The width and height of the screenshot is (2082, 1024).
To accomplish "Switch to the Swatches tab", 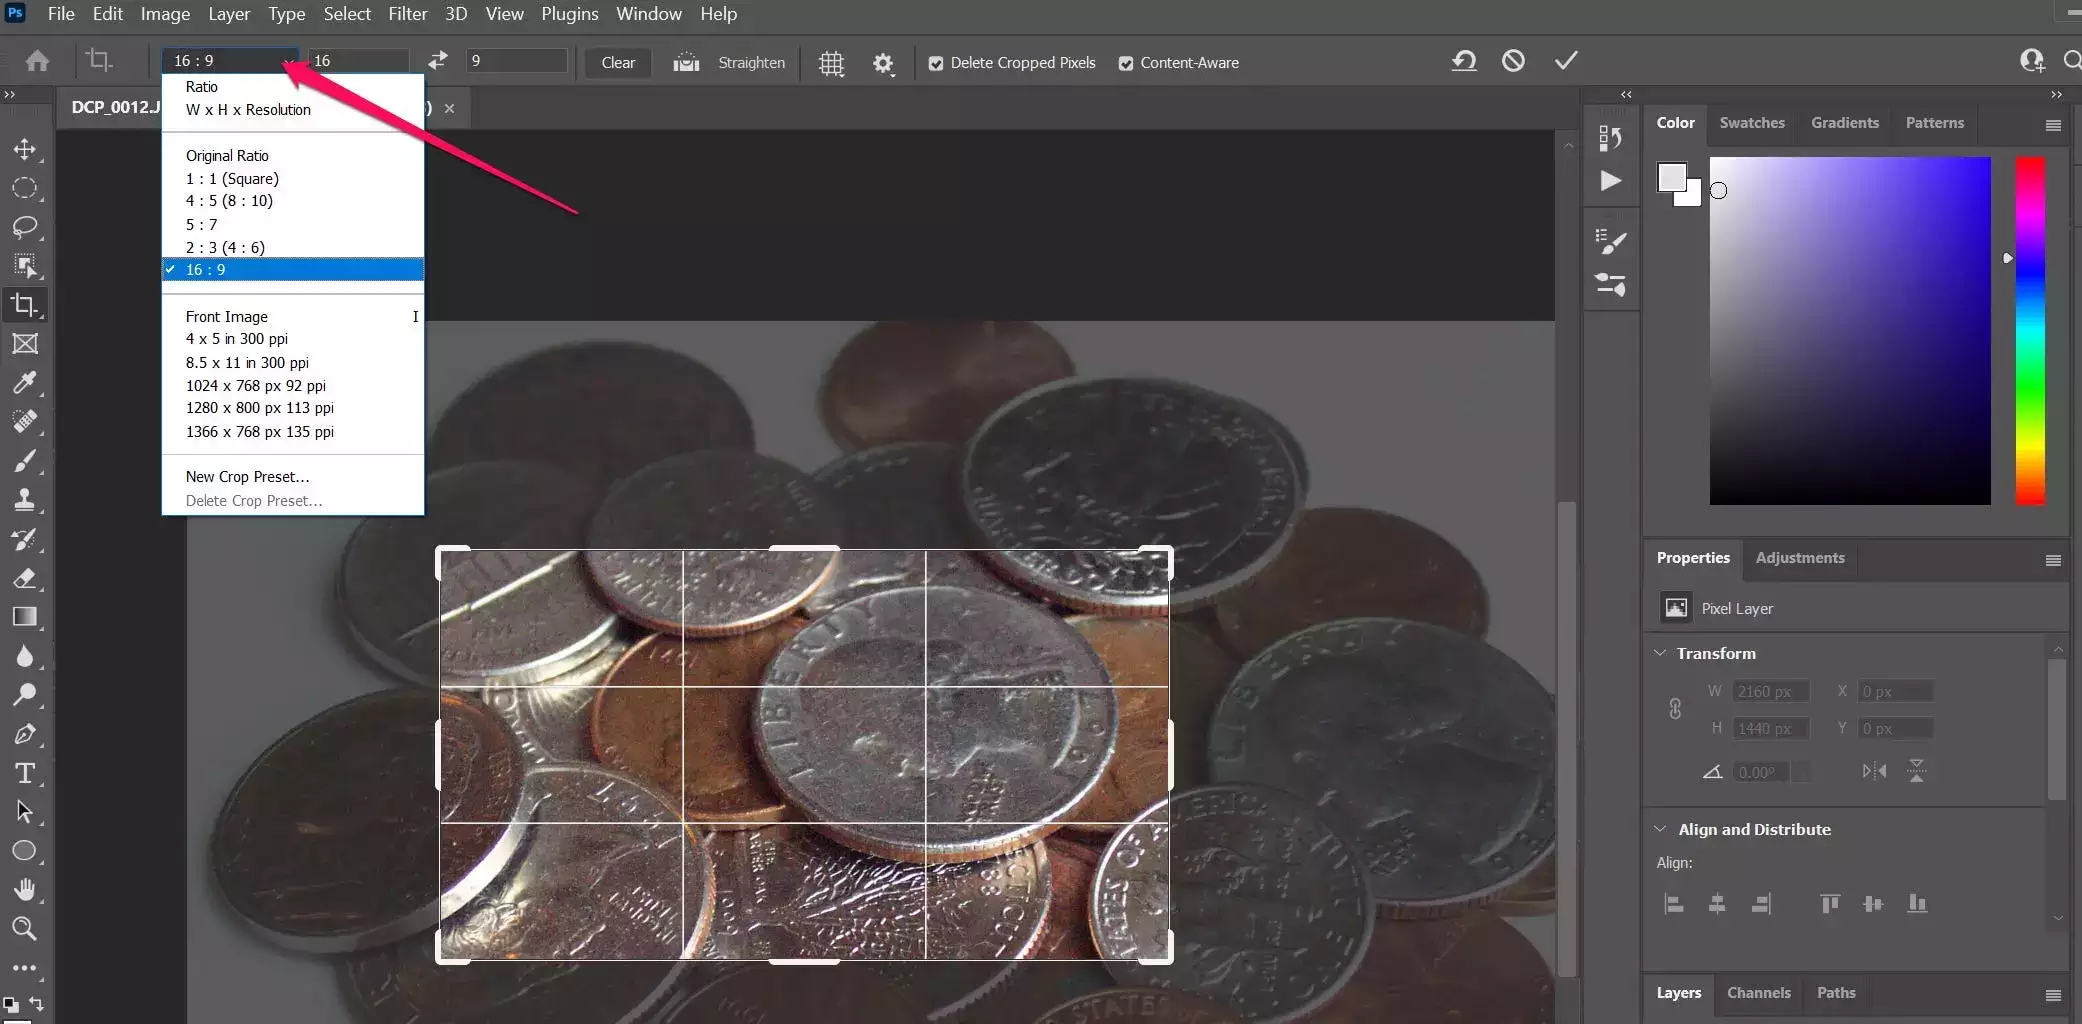I will 1751,123.
